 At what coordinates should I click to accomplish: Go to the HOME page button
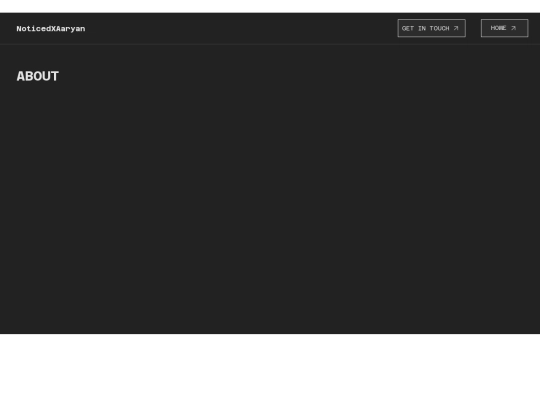(505, 28)
